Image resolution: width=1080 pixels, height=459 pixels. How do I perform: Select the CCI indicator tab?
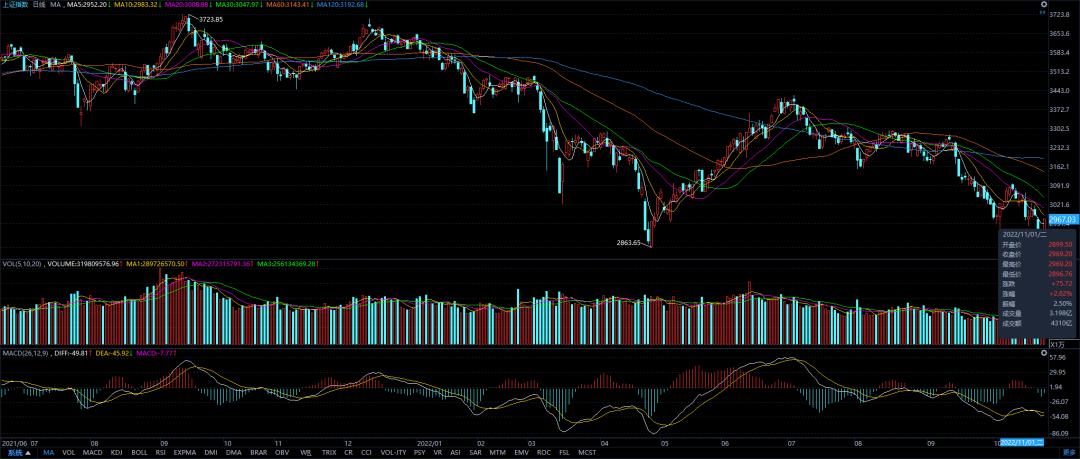pos(366,453)
